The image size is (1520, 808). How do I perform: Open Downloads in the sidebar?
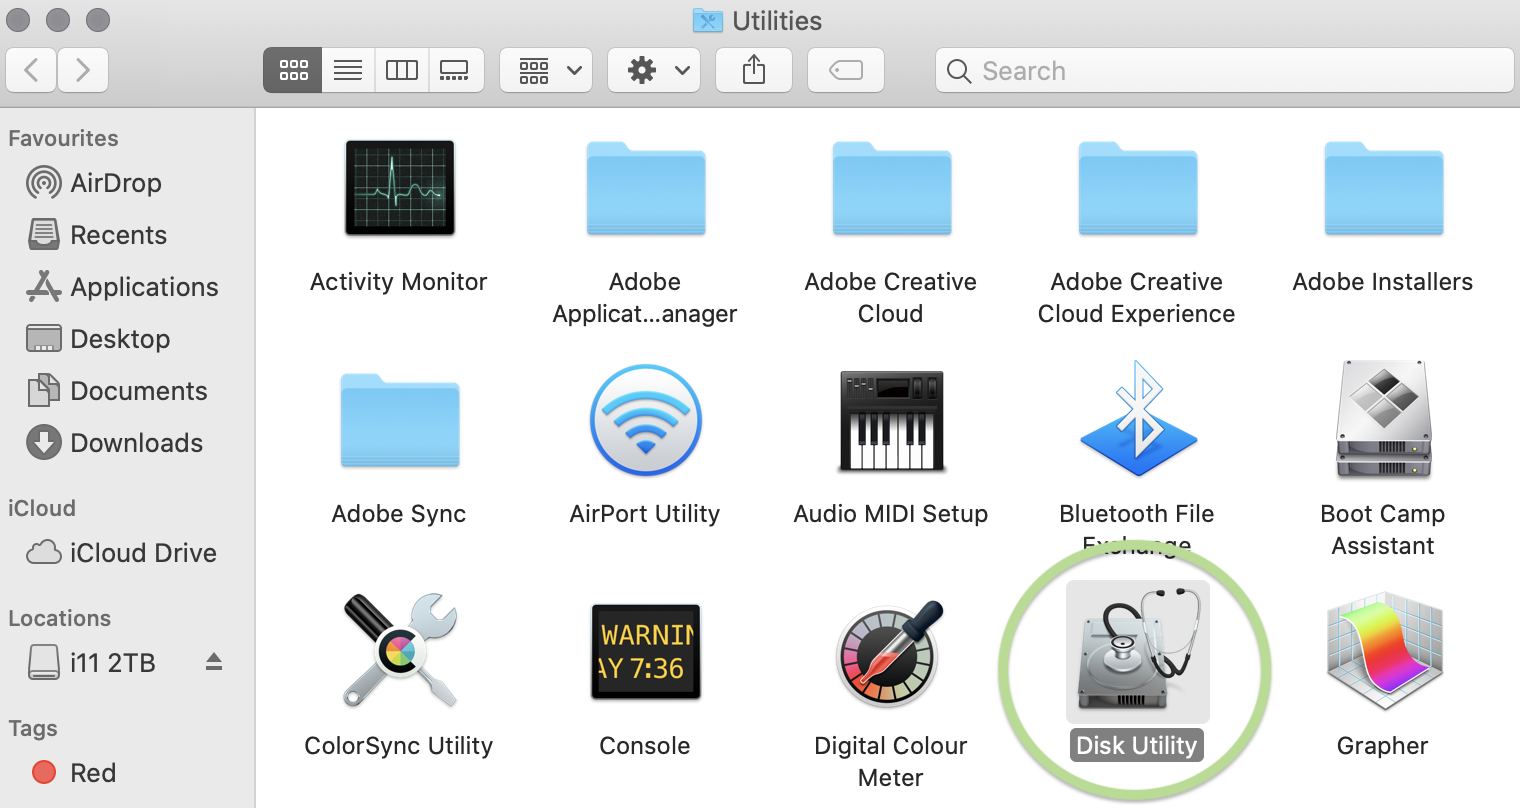[x=114, y=443]
